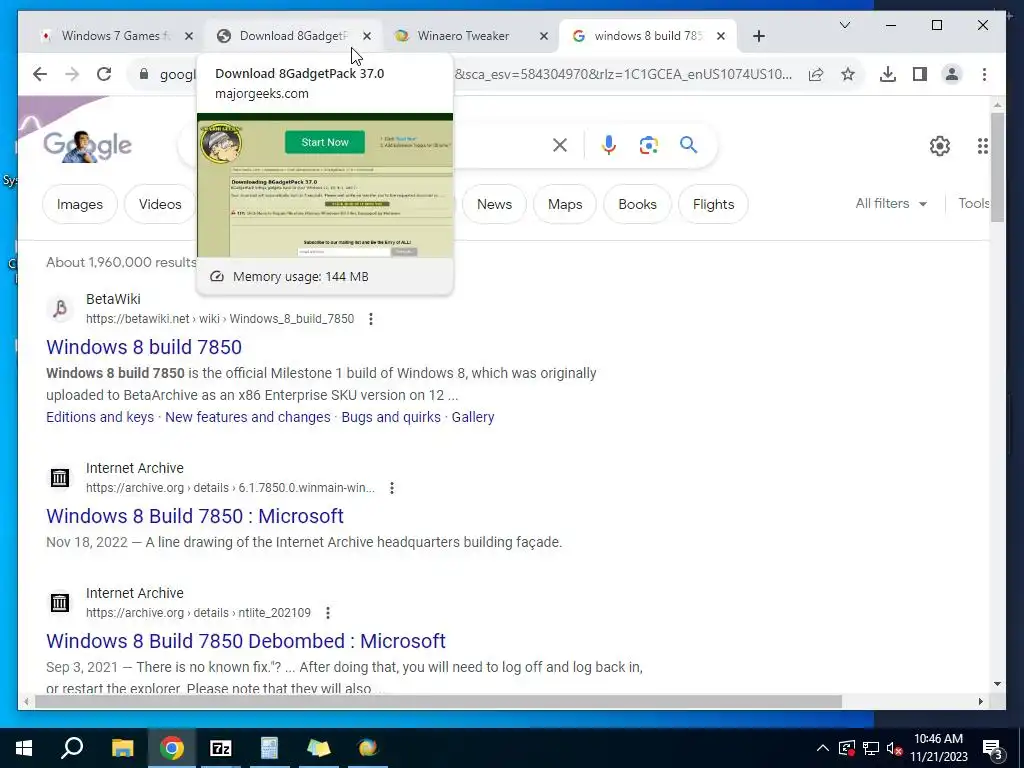Open Google Chrome from taskbar
This screenshot has width=1024, height=768.
tap(172, 748)
